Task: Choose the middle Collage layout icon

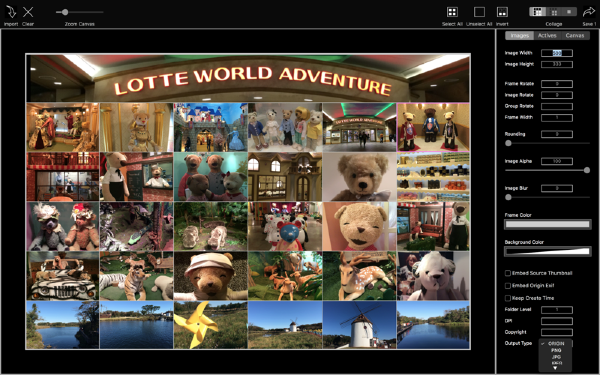Action: (x=554, y=12)
